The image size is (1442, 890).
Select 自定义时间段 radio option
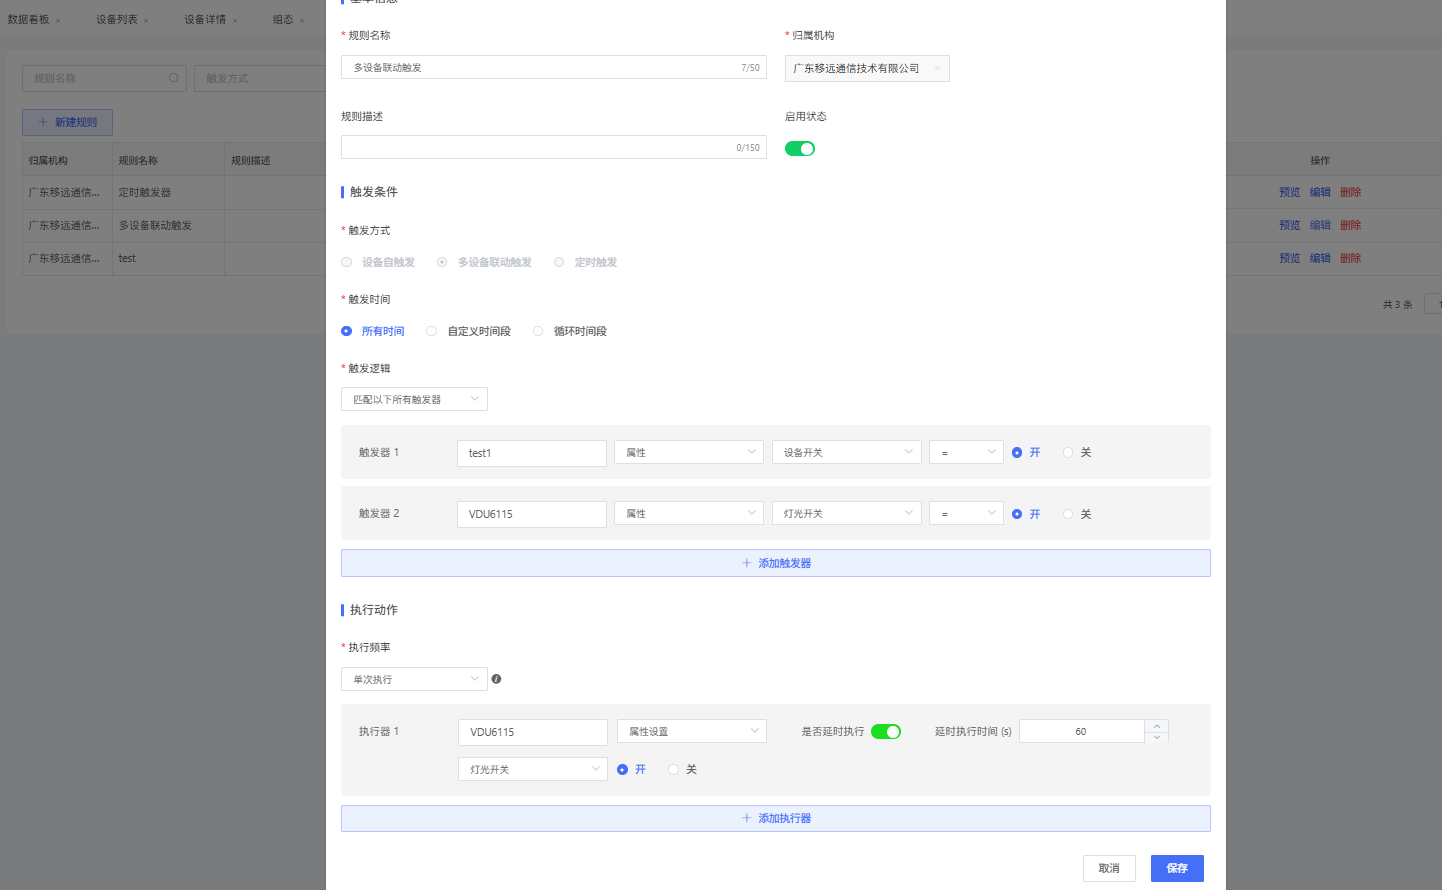coord(432,331)
